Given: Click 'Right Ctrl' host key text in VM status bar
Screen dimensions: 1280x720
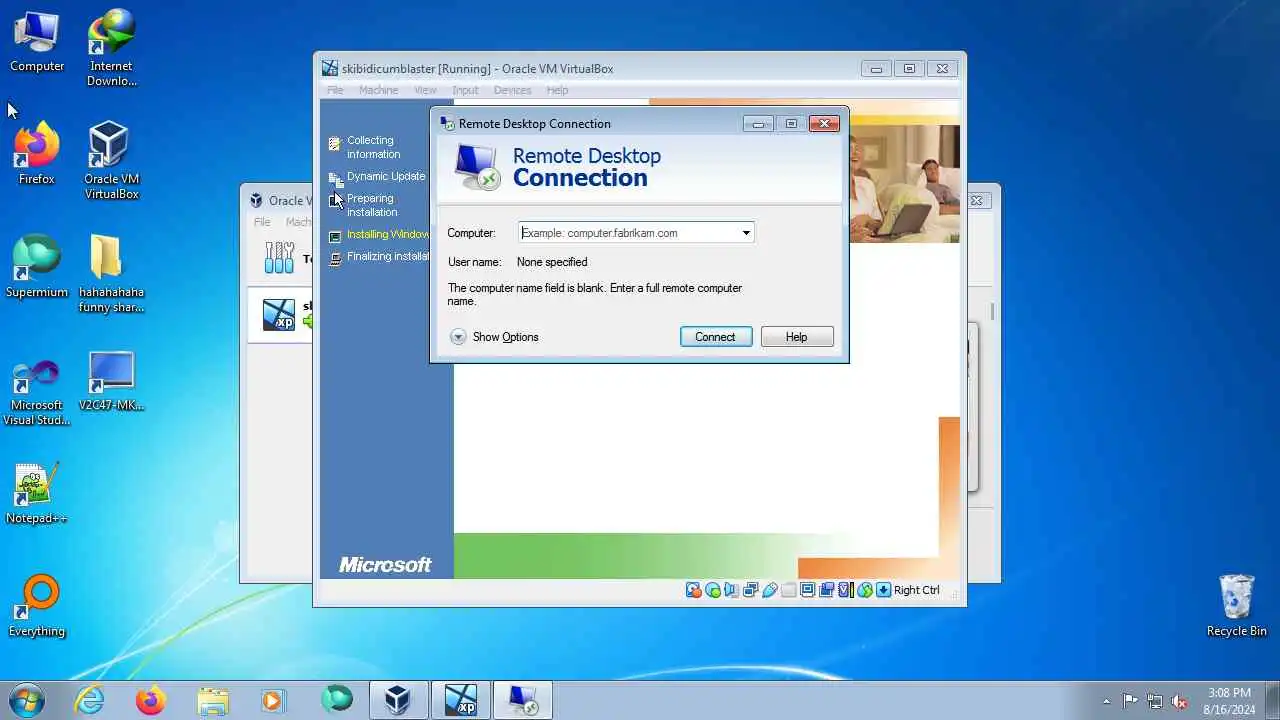Looking at the screenshot, I should point(917,590).
